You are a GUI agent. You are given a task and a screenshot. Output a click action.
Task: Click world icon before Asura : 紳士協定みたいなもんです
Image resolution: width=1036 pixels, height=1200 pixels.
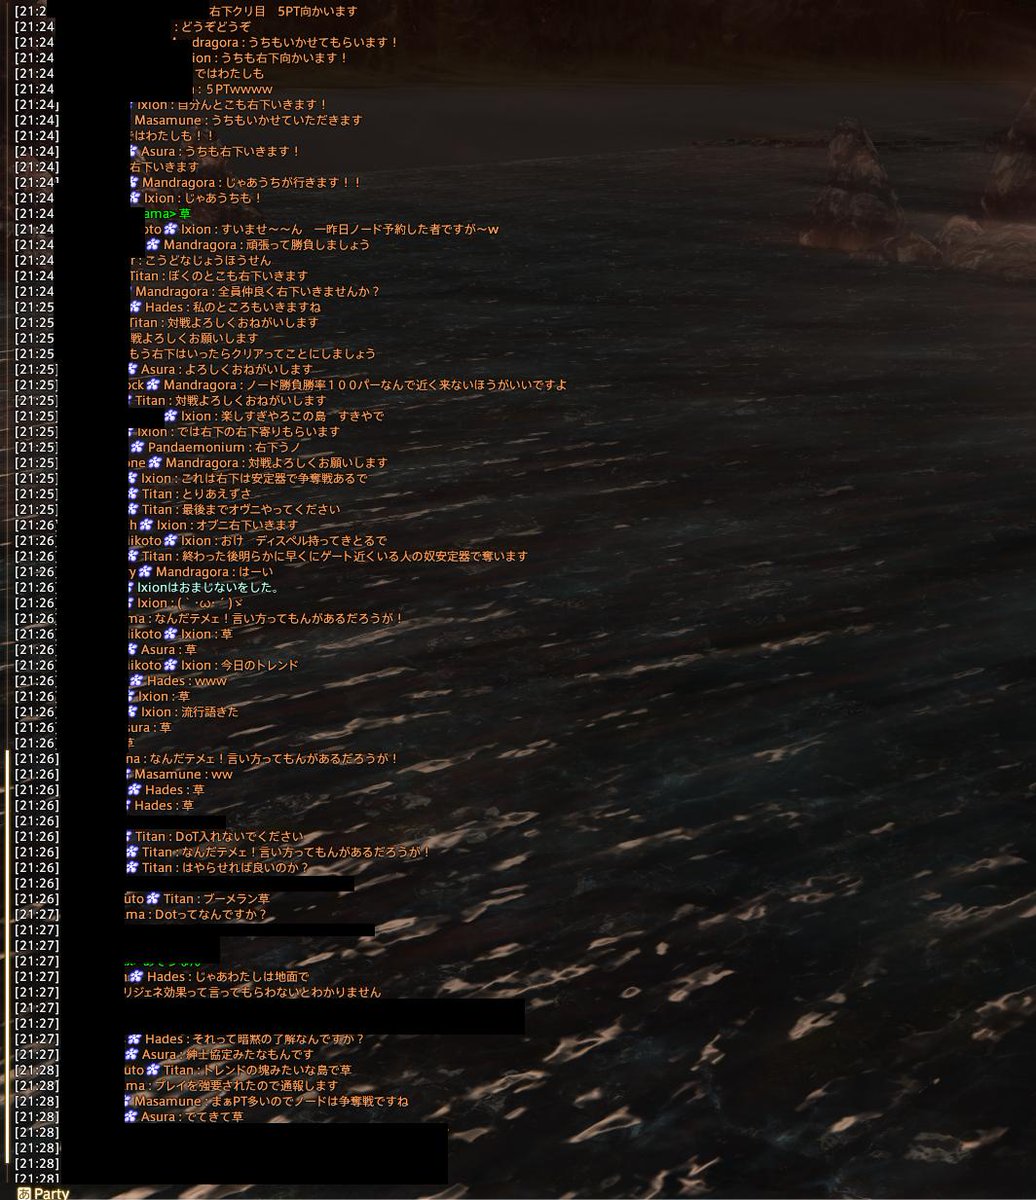click(132, 1055)
